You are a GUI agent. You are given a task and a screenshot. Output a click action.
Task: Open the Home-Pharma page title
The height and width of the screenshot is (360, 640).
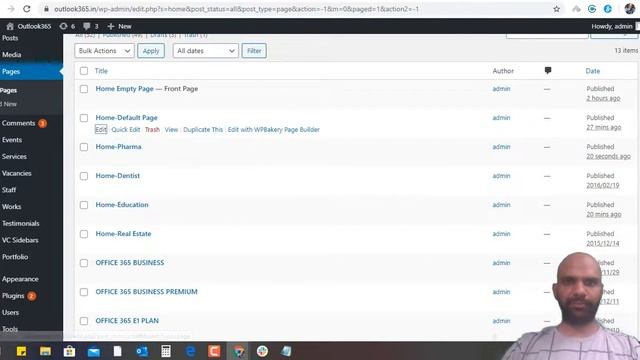118,147
